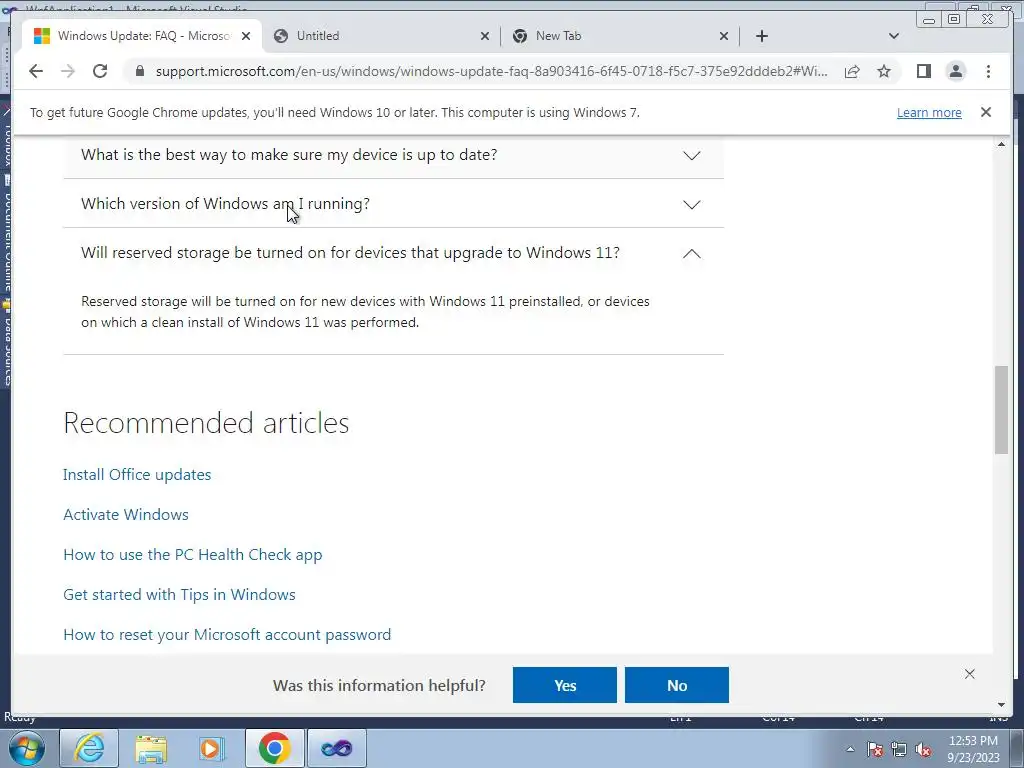Bookmark this page with the star icon
Screen dimensions: 1024x768
(x=884, y=71)
